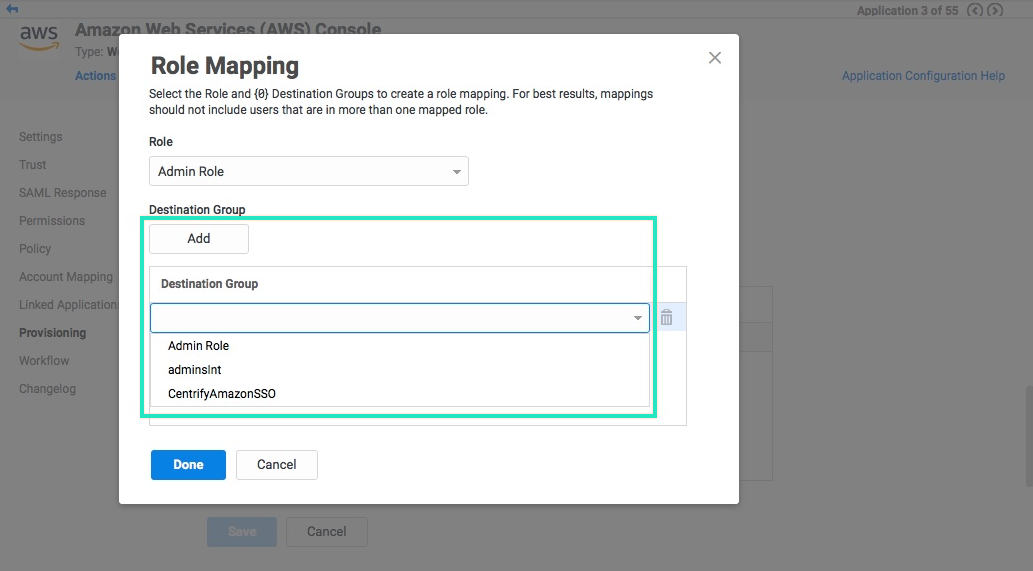Click the page Save button behind dialog
Viewport: 1033px width, 571px height.
(x=242, y=531)
